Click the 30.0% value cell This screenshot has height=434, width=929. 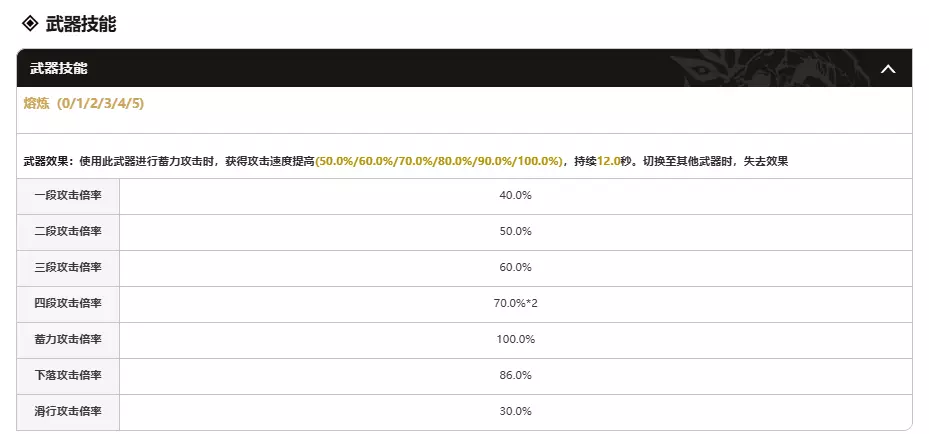click(515, 411)
